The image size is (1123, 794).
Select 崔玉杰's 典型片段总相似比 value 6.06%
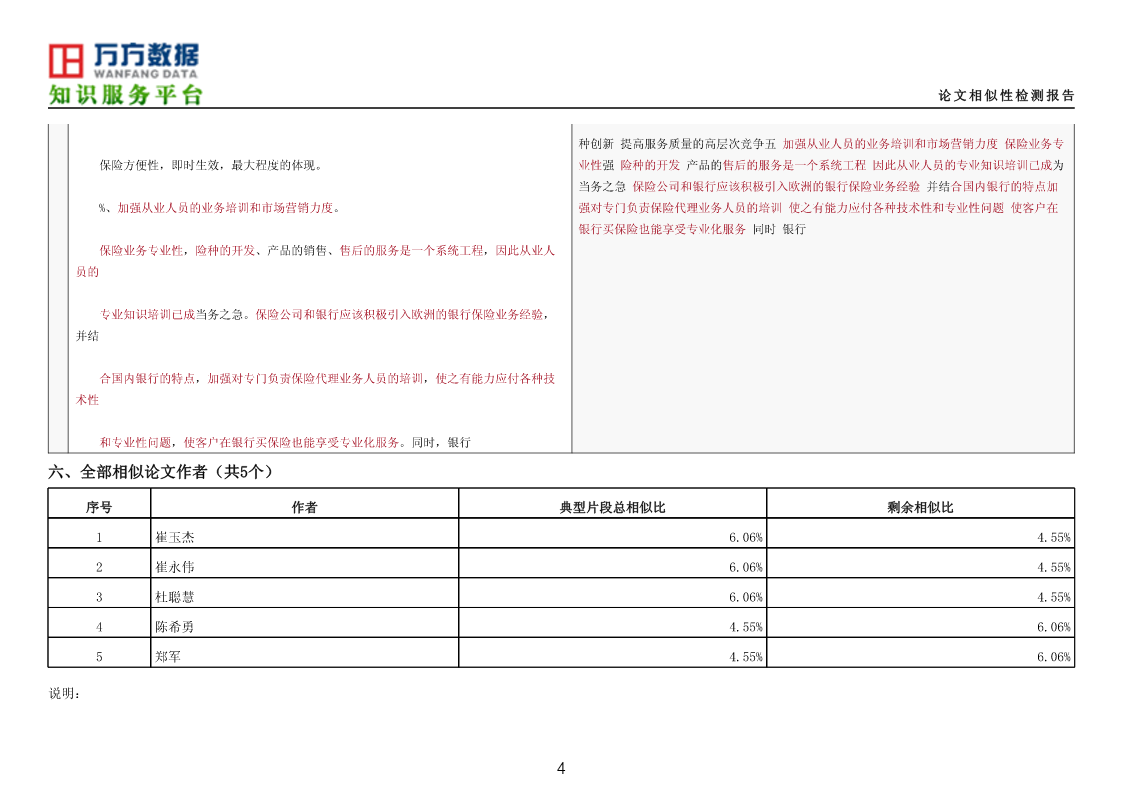tap(746, 538)
